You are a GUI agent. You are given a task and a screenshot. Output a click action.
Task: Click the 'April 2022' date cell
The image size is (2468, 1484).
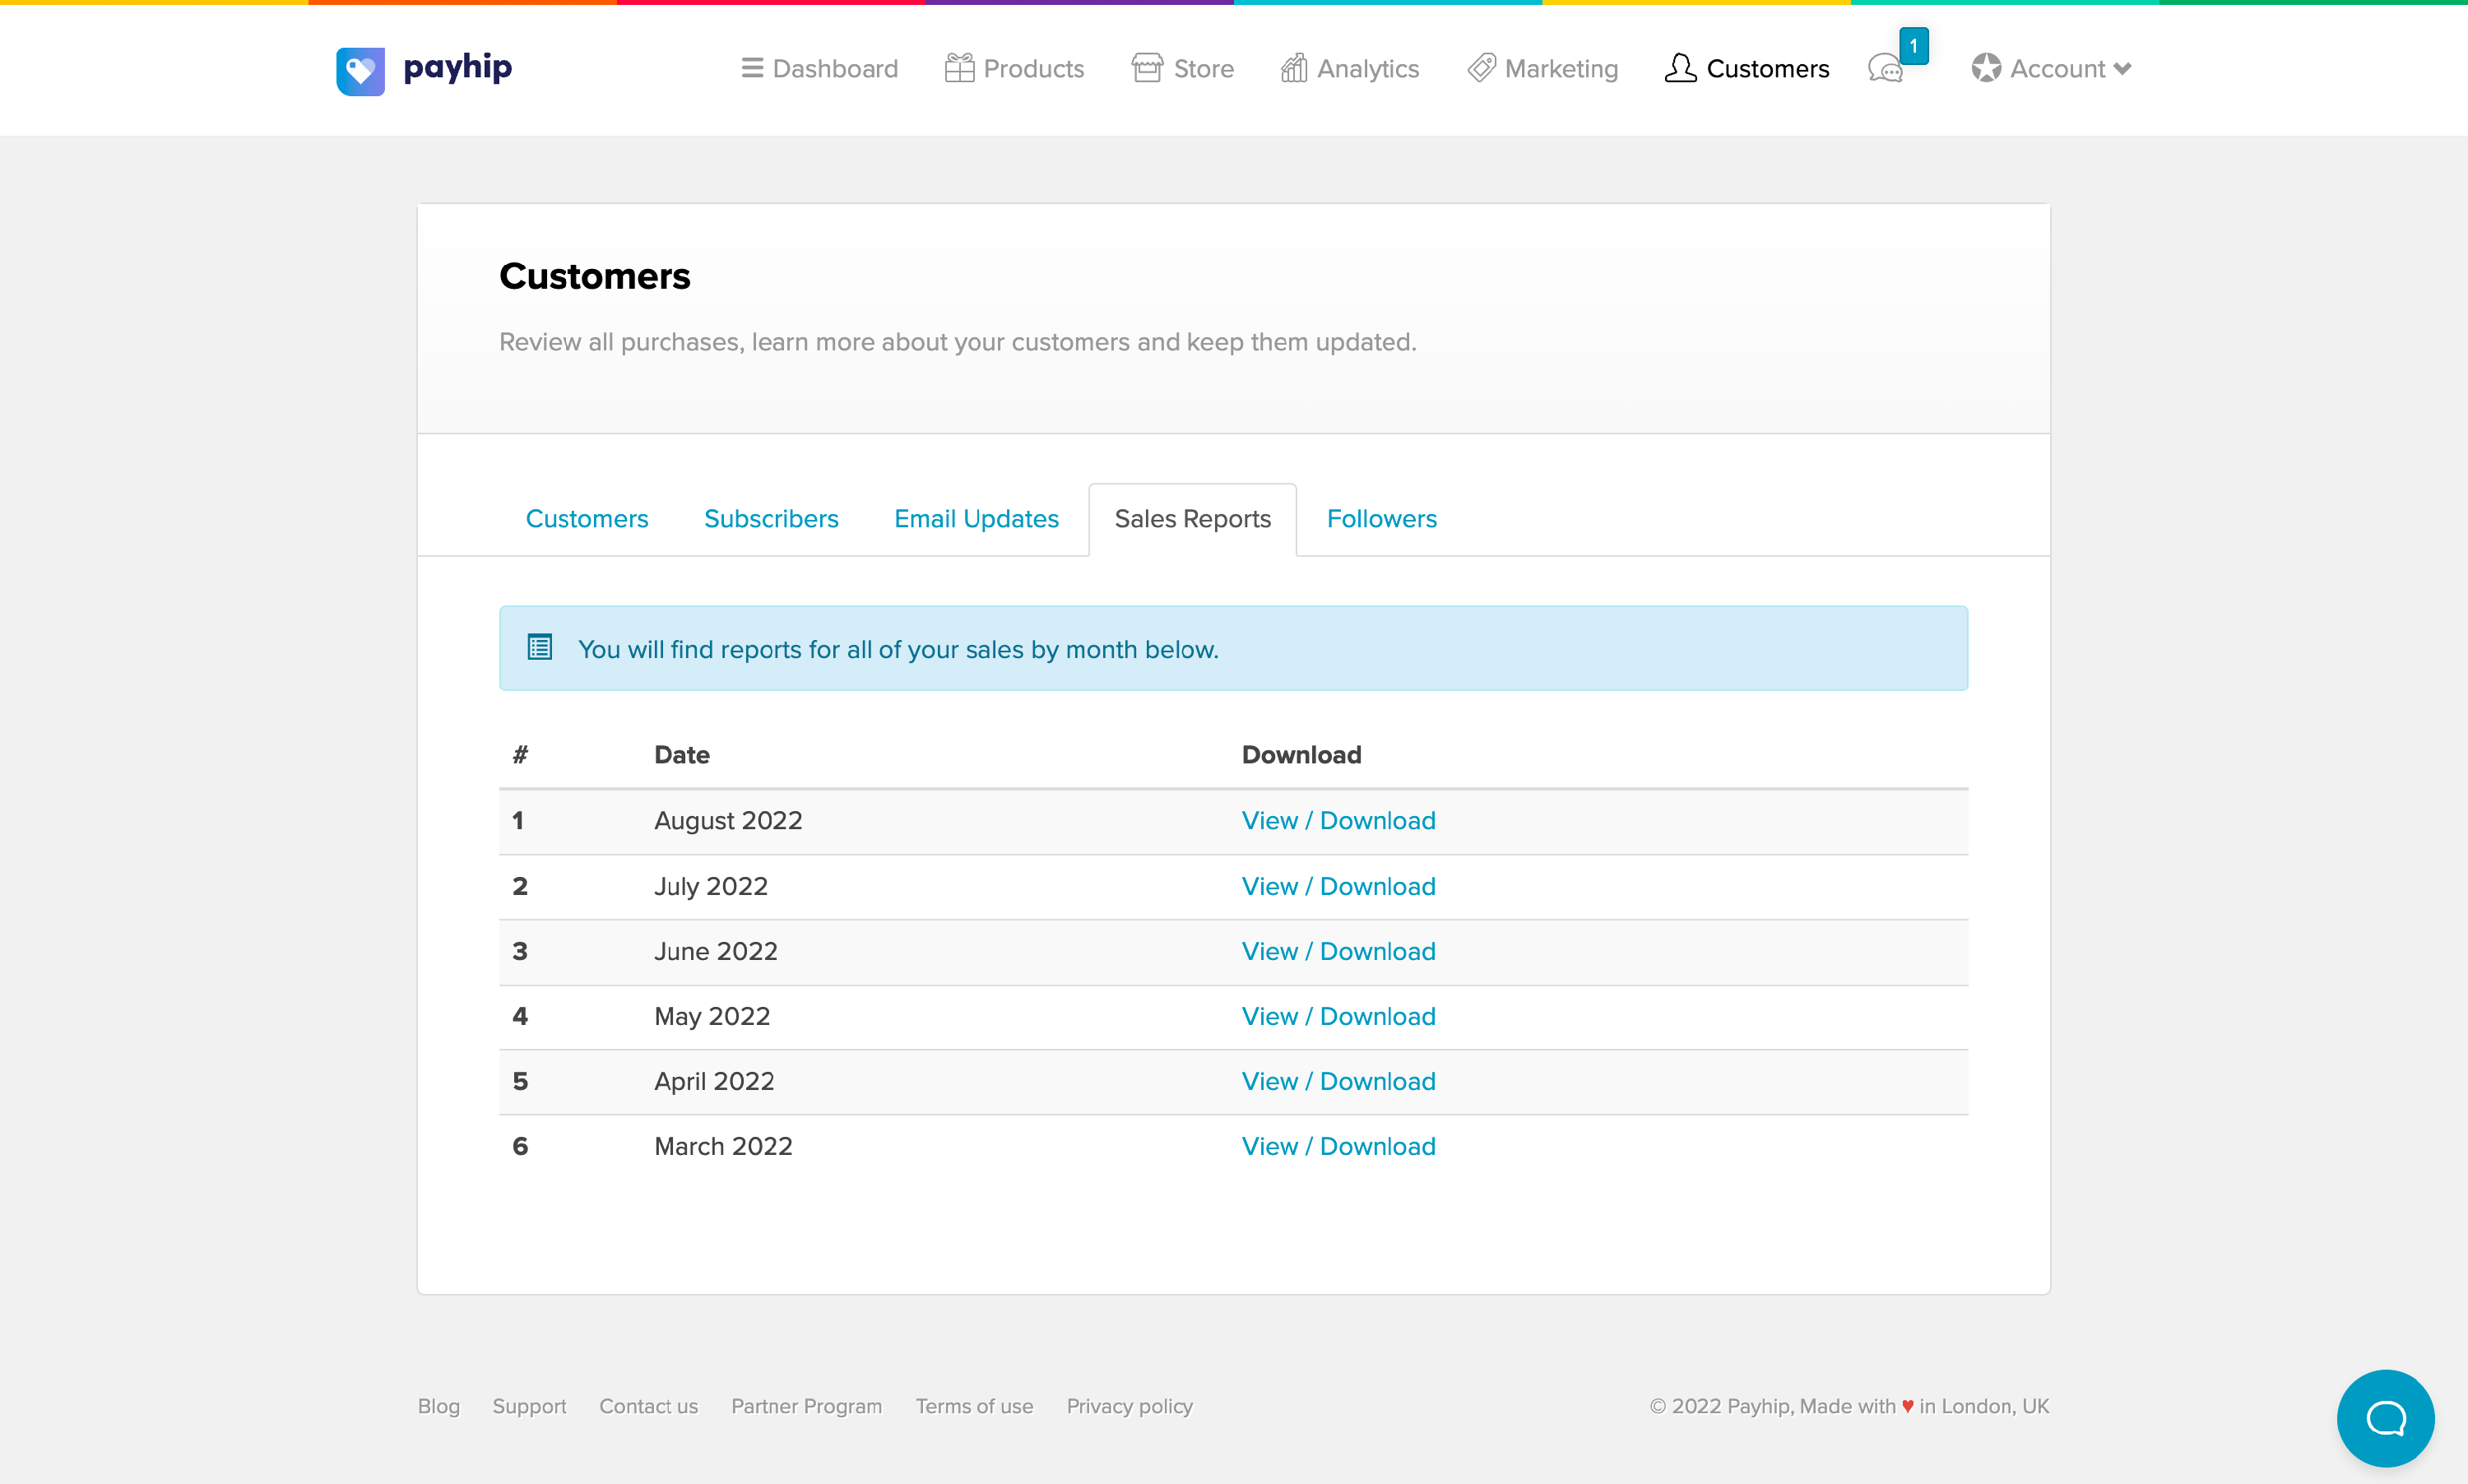714,1082
